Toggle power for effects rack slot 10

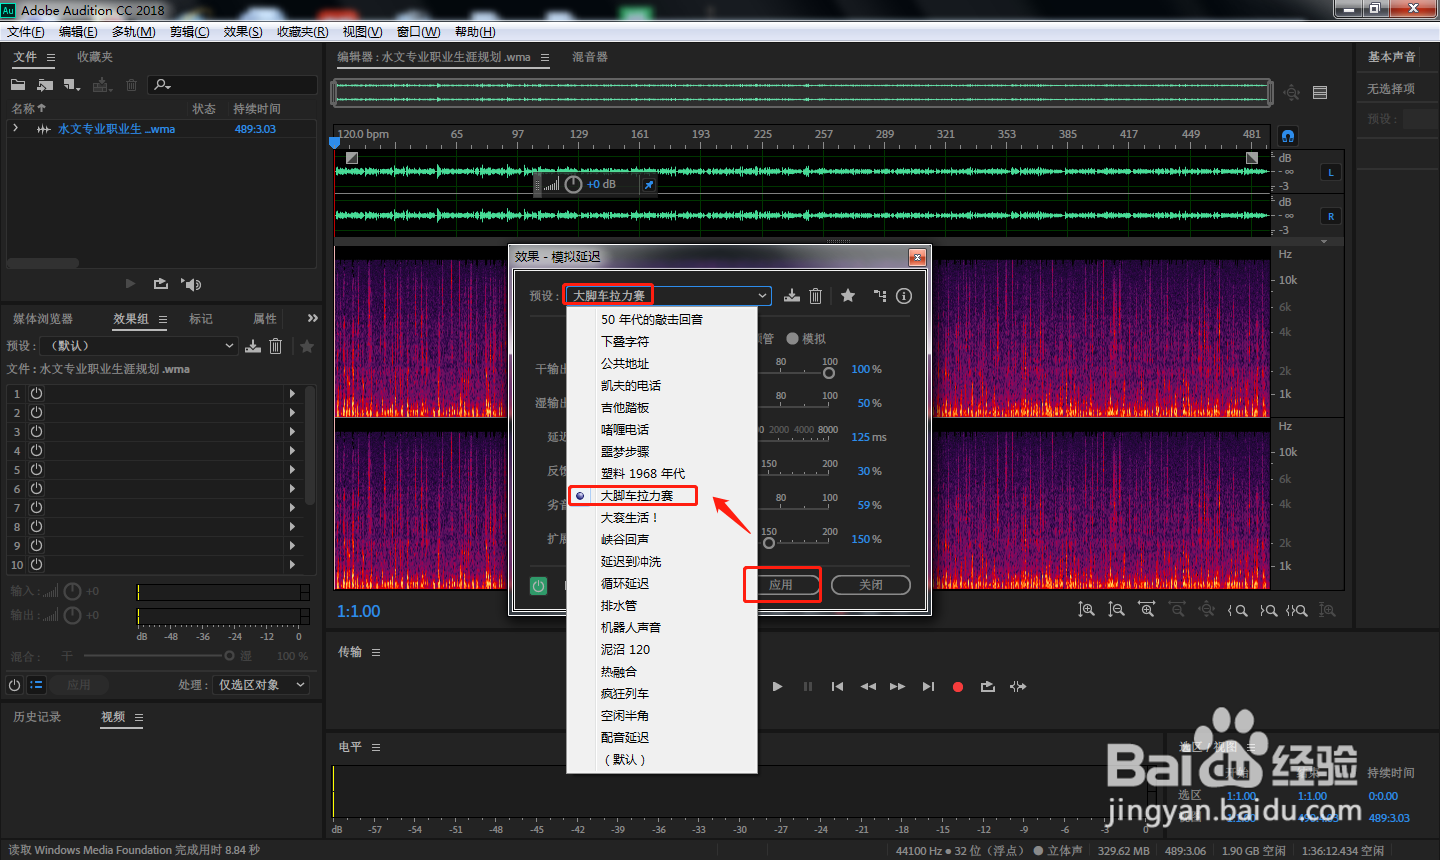click(x=36, y=564)
